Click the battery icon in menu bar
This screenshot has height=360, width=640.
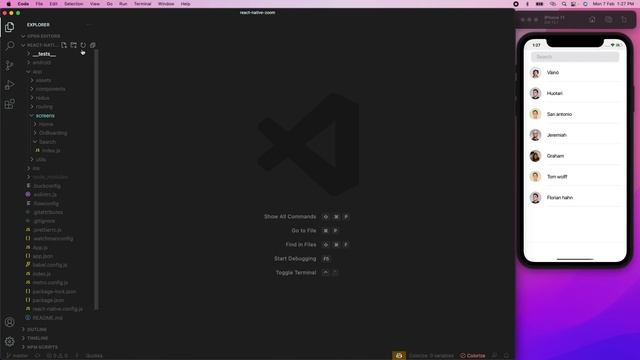539,4
